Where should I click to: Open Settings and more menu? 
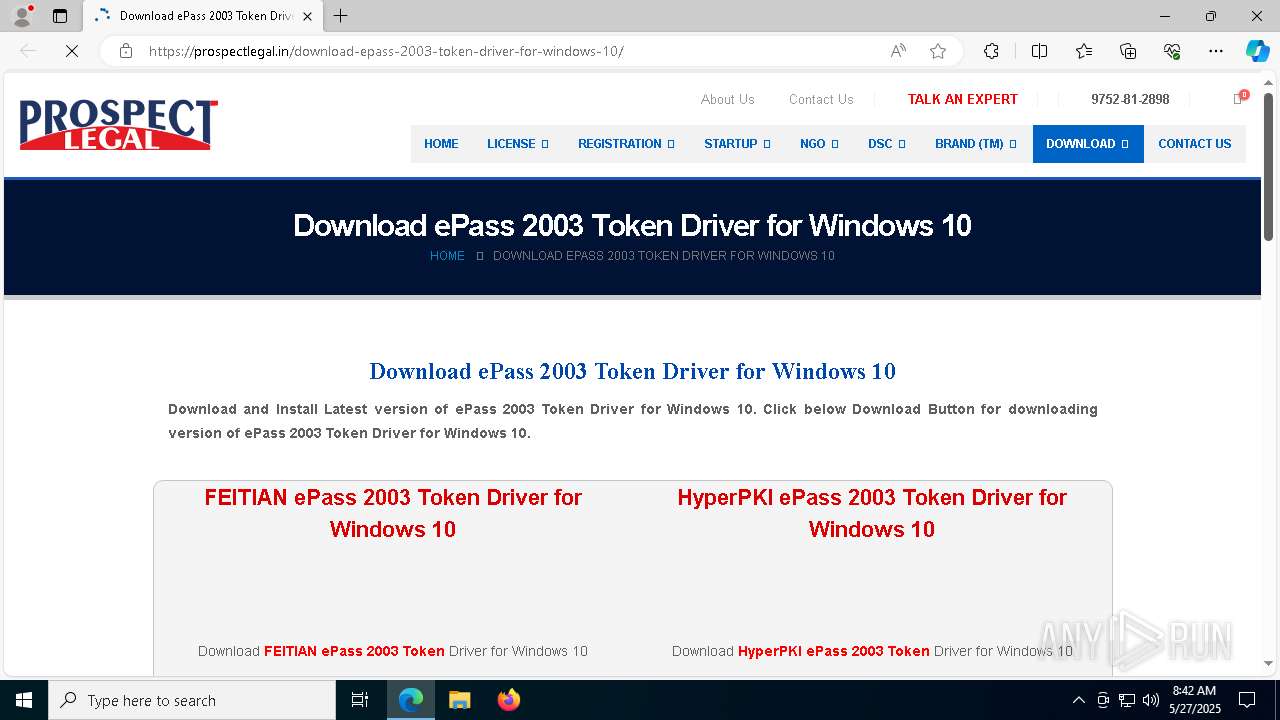[1216, 51]
